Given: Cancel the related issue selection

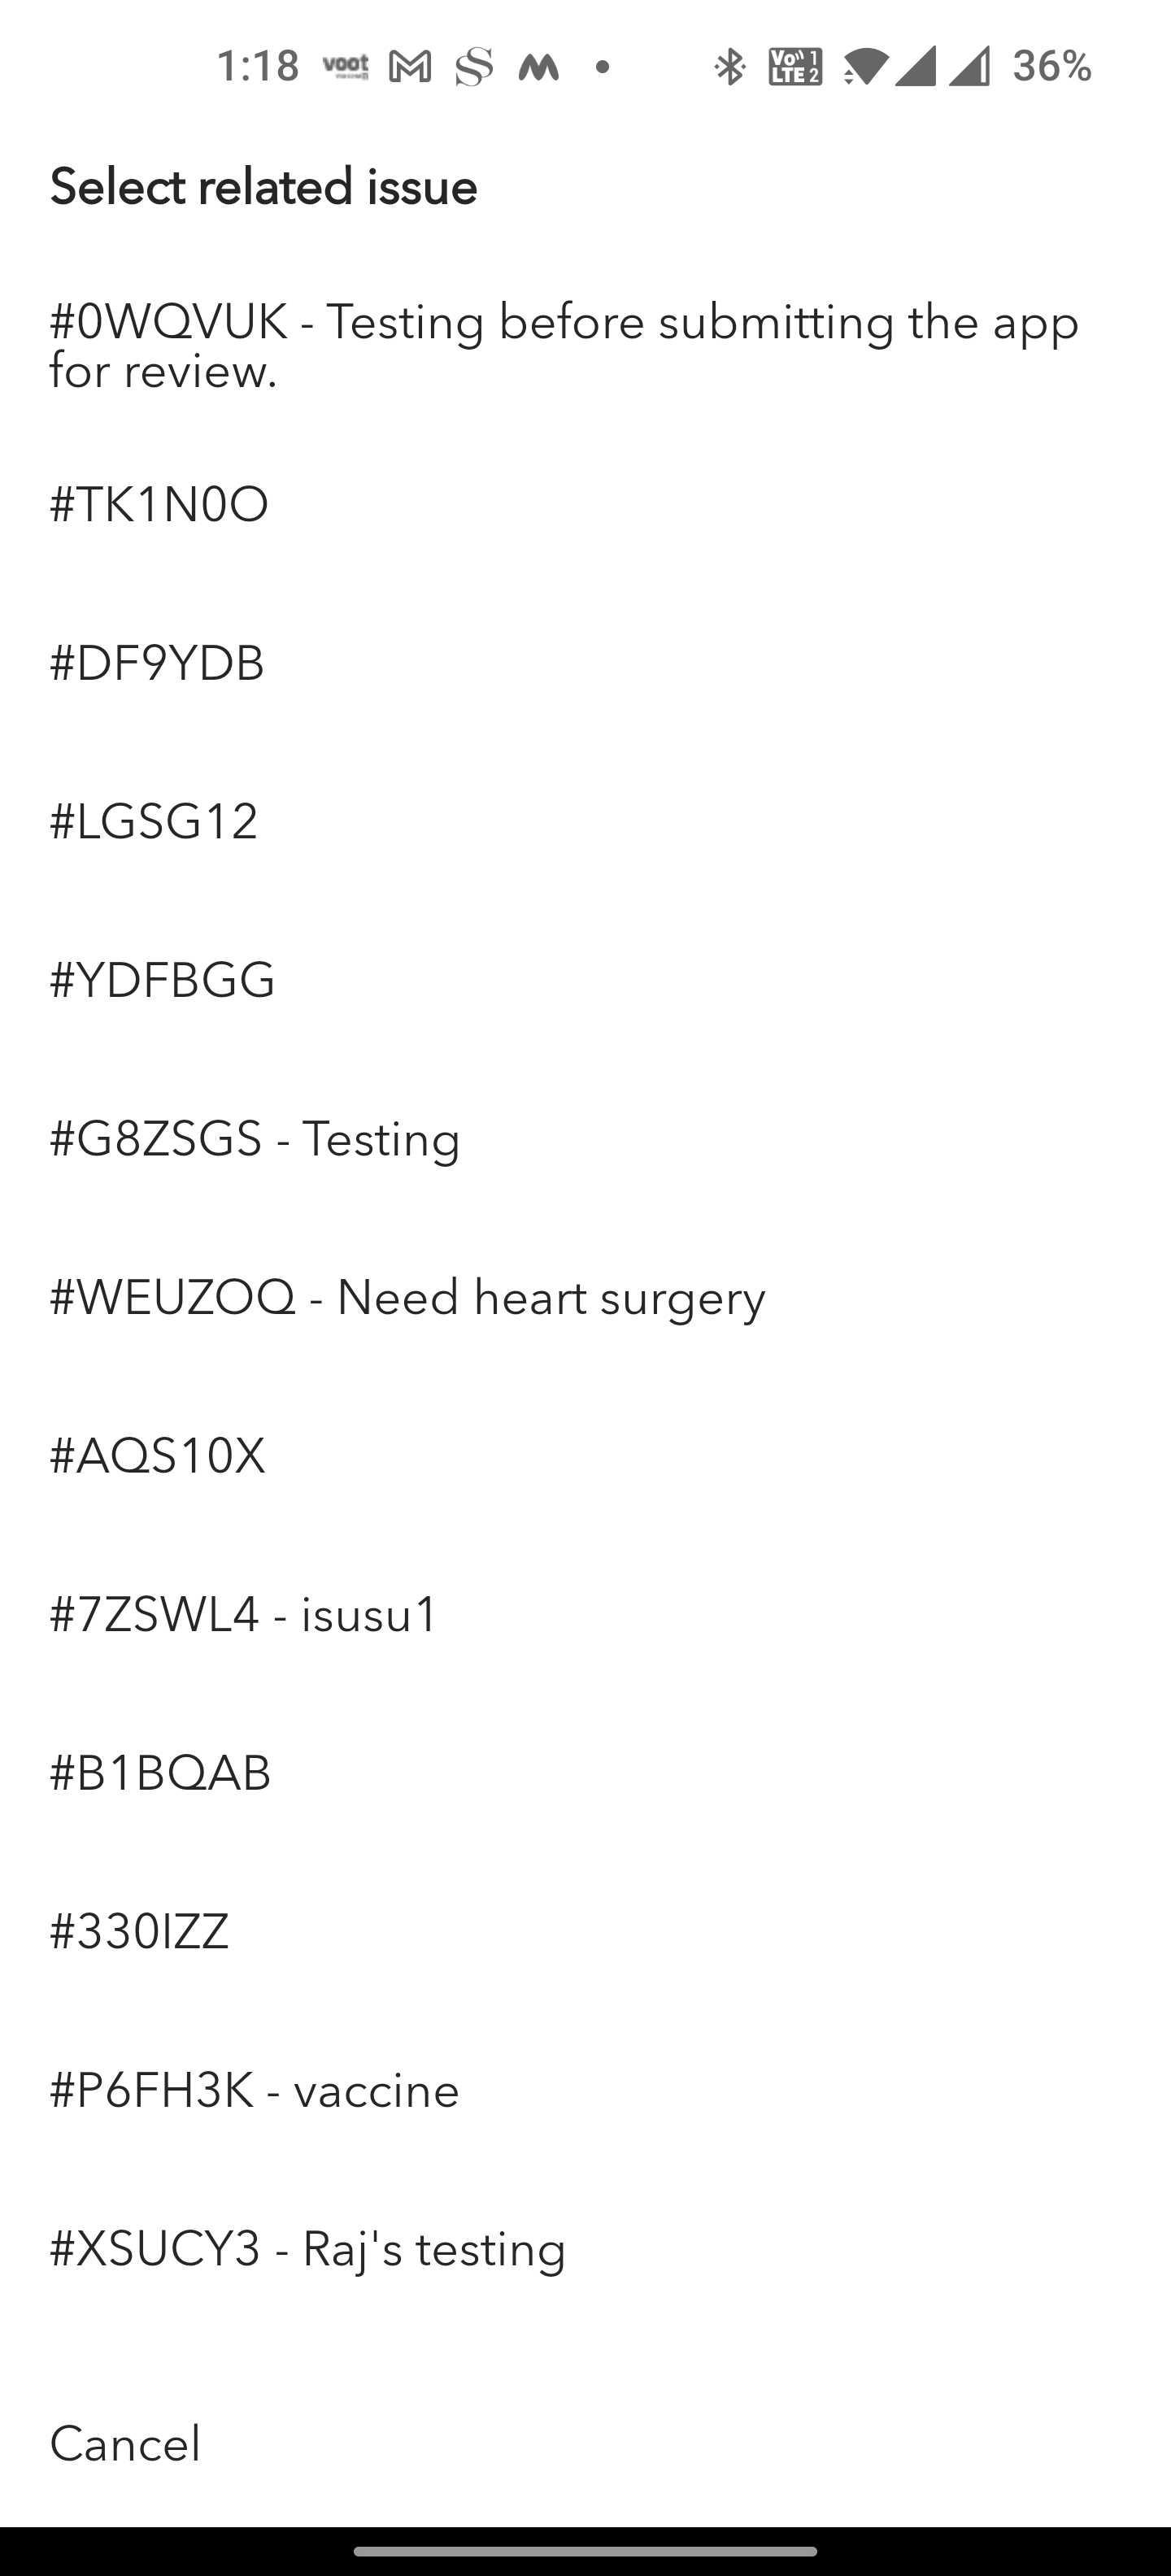Looking at the screenshot, I should pyautogui.click(x=125, y=2444).
